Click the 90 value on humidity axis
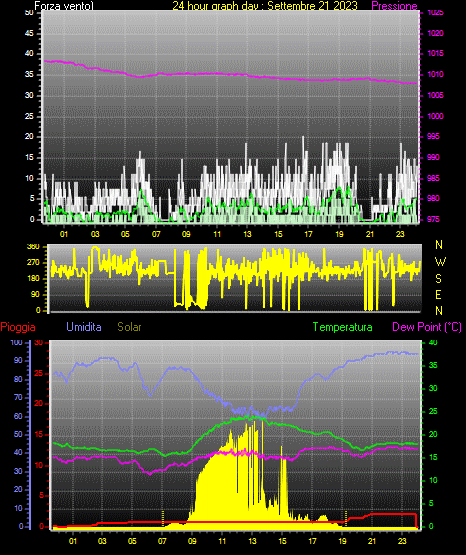Image resolution: width=466 pixels, height=555 pixels. [18, 360]
